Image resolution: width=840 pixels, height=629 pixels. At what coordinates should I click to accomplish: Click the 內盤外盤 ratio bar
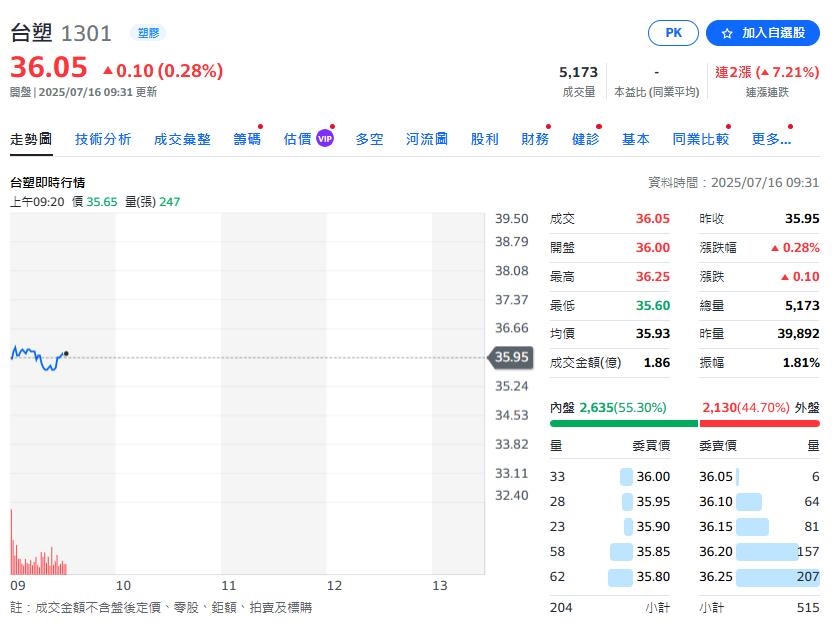click(x=685, y=423)
